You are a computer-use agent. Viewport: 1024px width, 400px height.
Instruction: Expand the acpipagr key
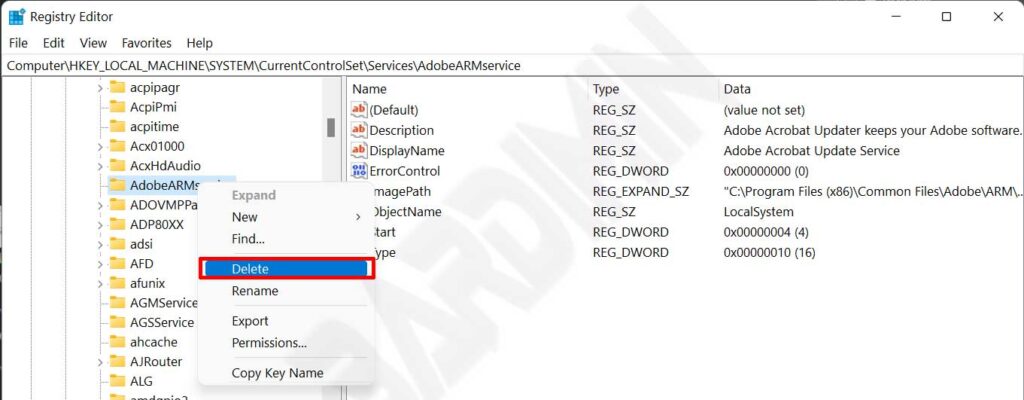pos(100,88)
